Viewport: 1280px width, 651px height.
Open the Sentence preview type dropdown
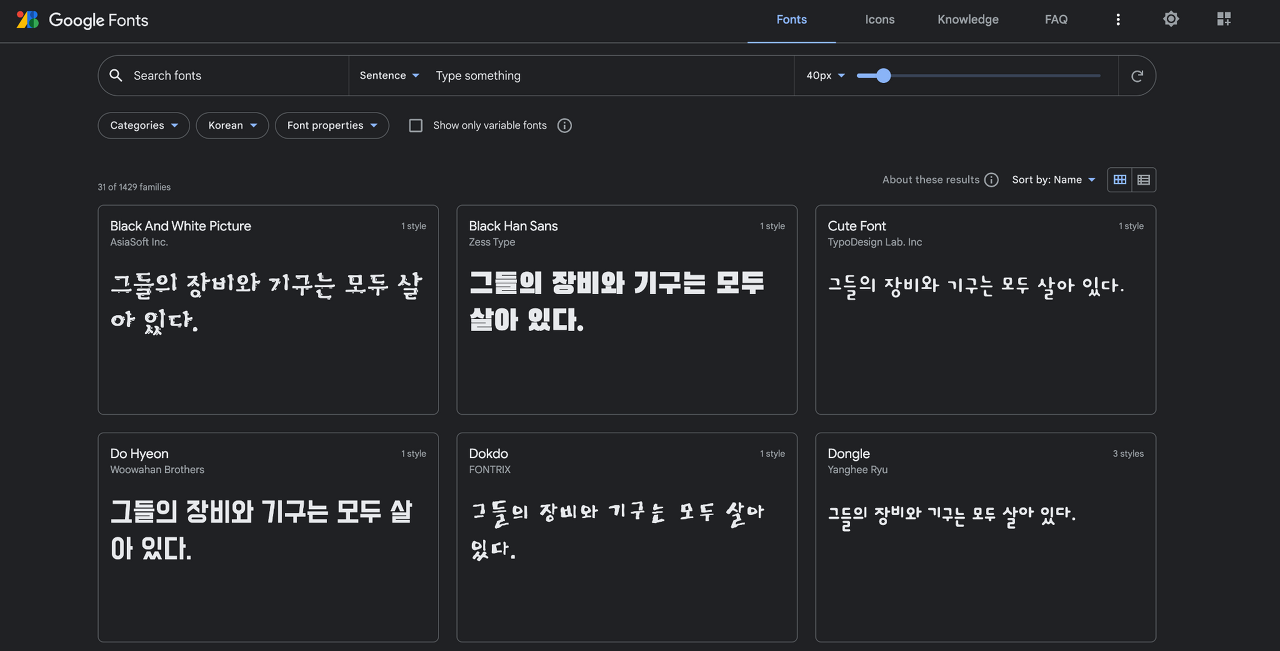pyautogui.click(x=390, y=76)
